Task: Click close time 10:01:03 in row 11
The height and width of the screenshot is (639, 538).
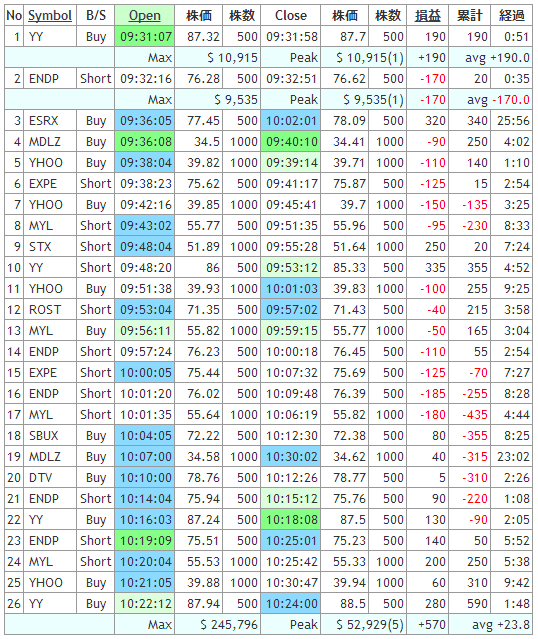Action: 291,289
